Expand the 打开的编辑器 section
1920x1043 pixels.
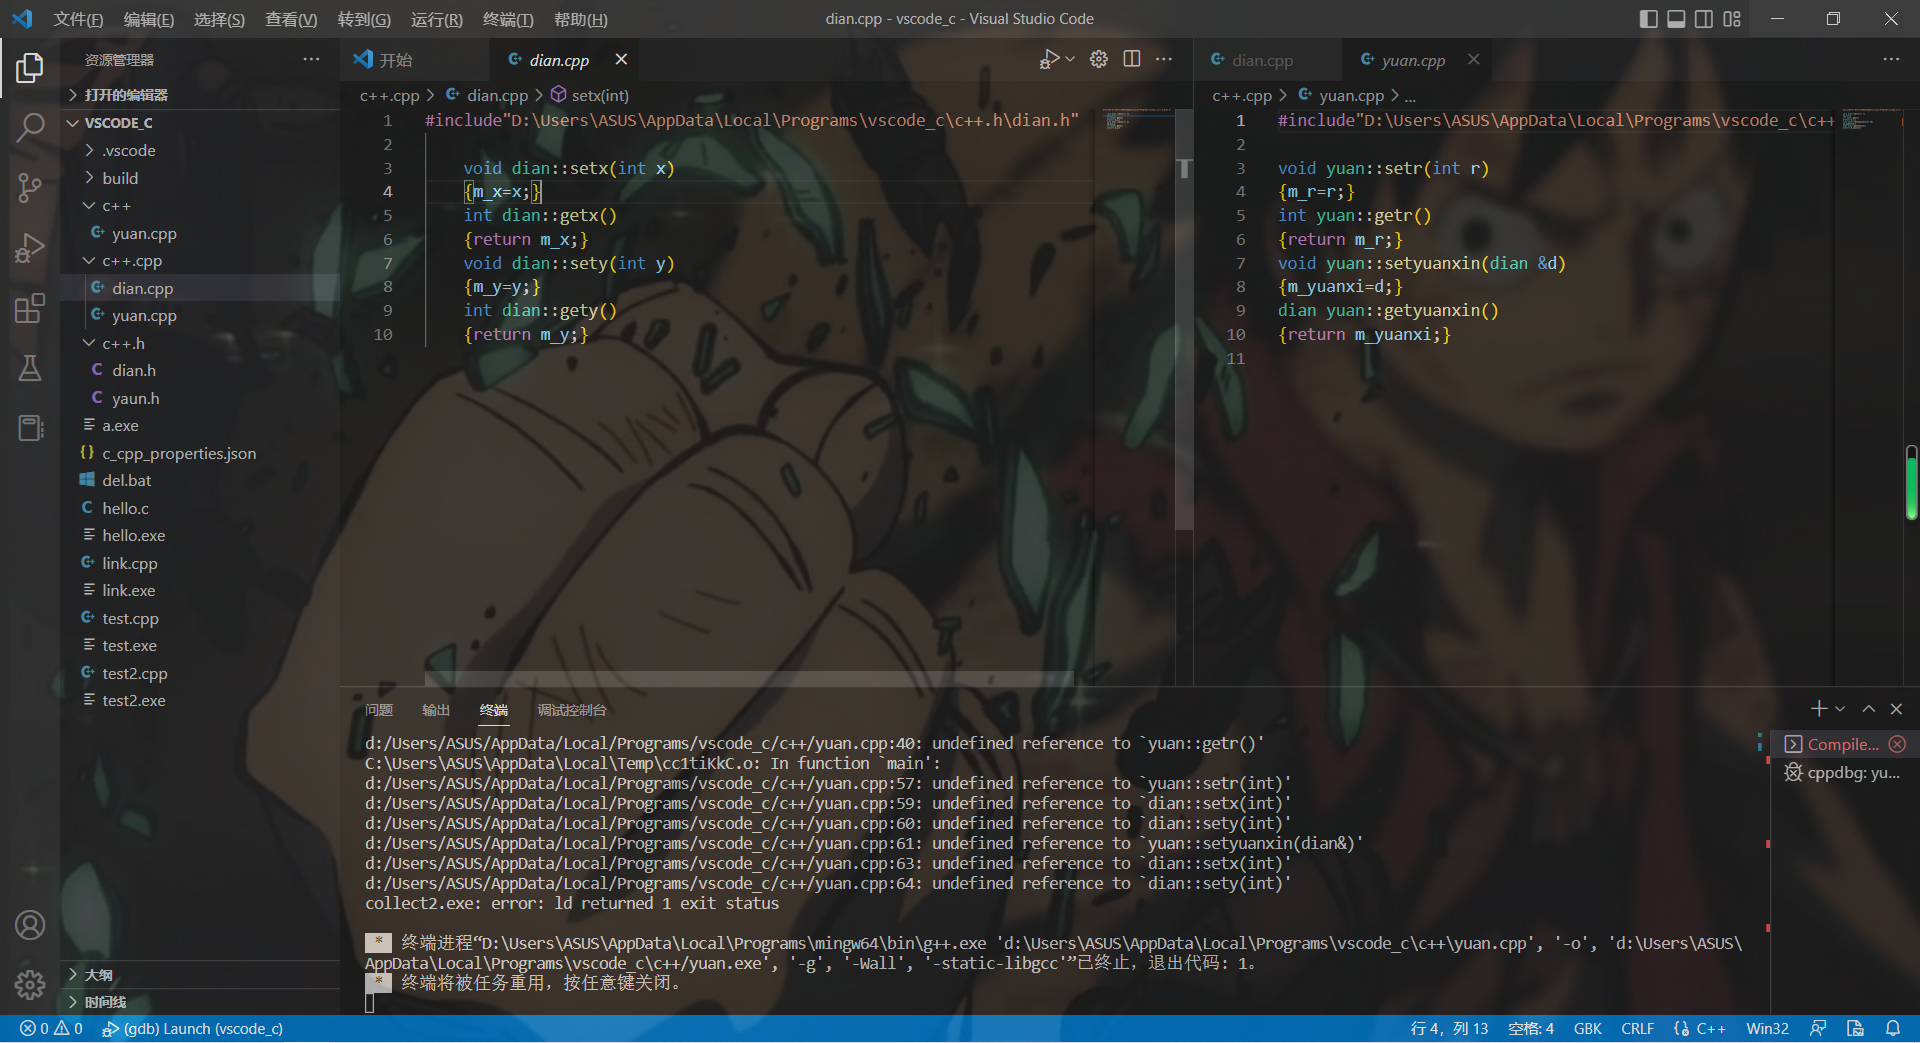tap(200, 95)
